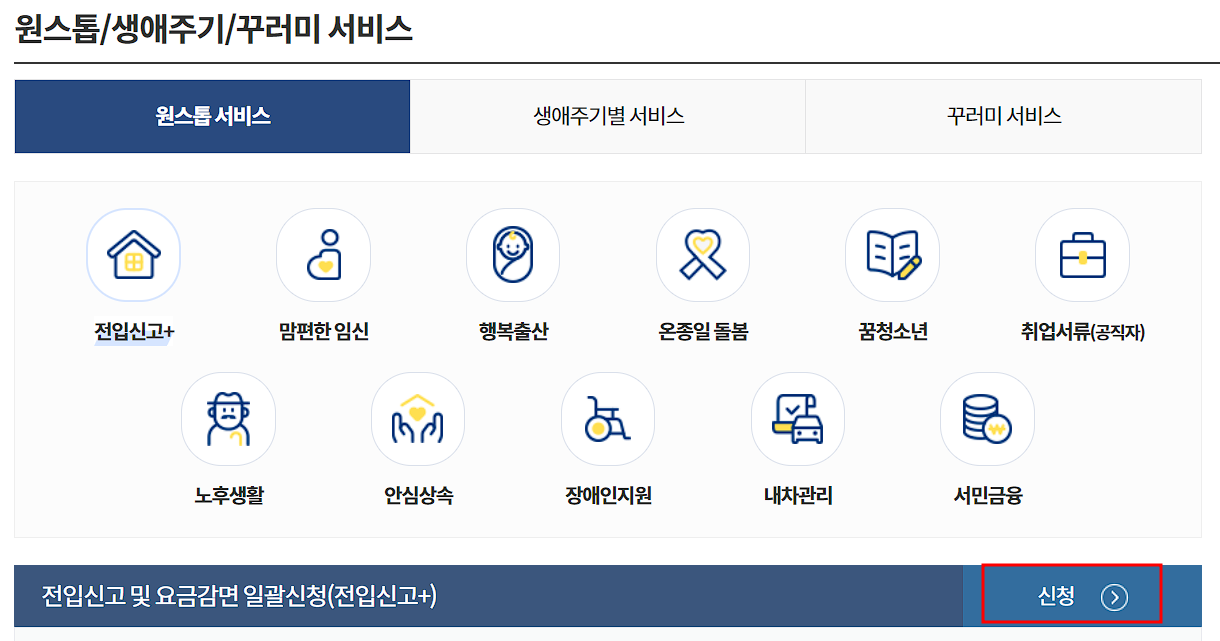Screen dimensions: 1220x641
Task: Click the 행복출산 baby icon
Action: 513,255
